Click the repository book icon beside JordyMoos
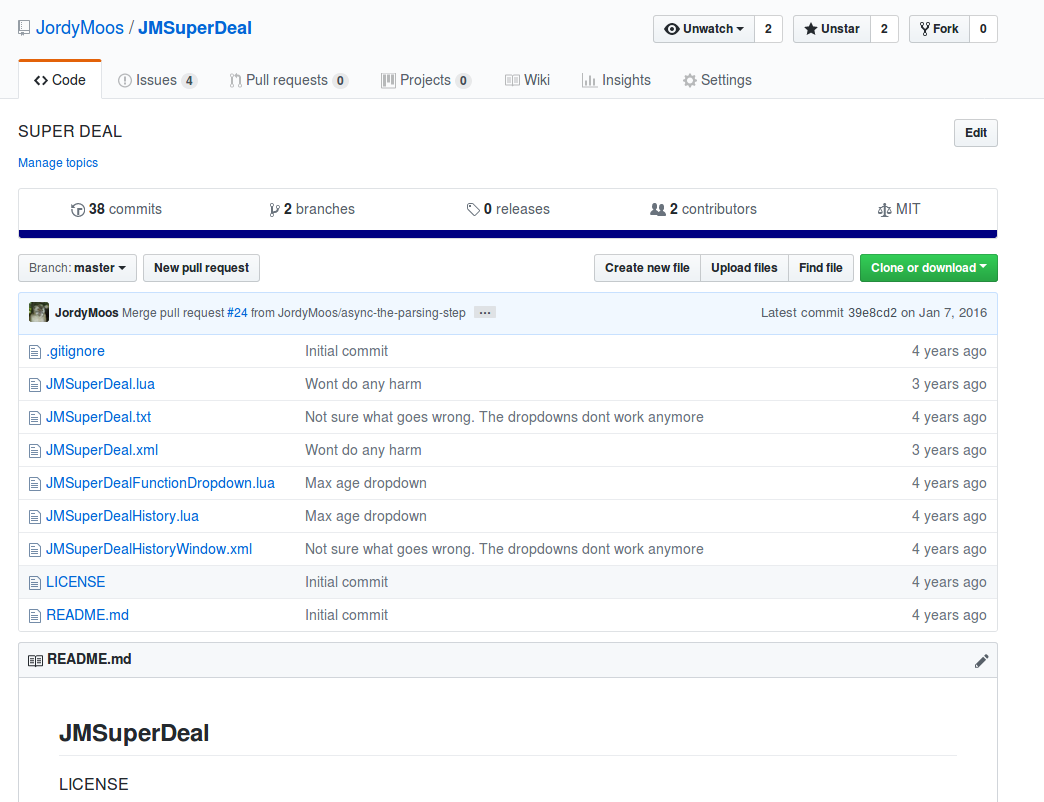Image resolution: width=1044 pixels, height=802 pixels. (24, 28)
